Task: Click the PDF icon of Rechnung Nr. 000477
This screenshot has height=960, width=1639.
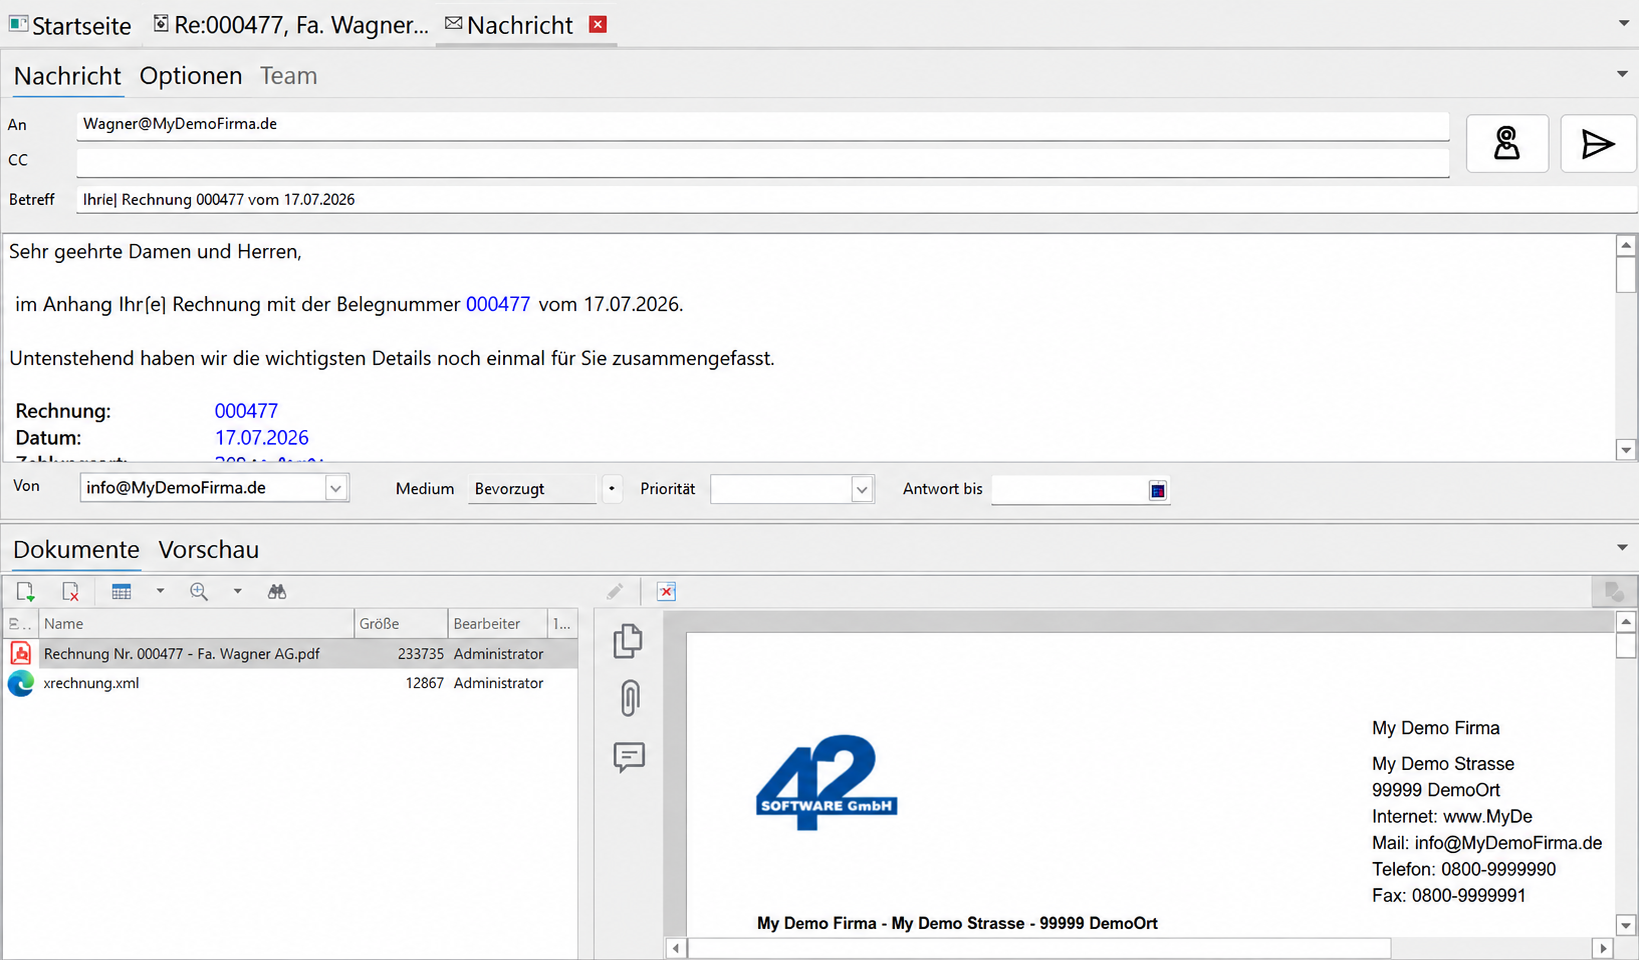Action: (21, 654)
